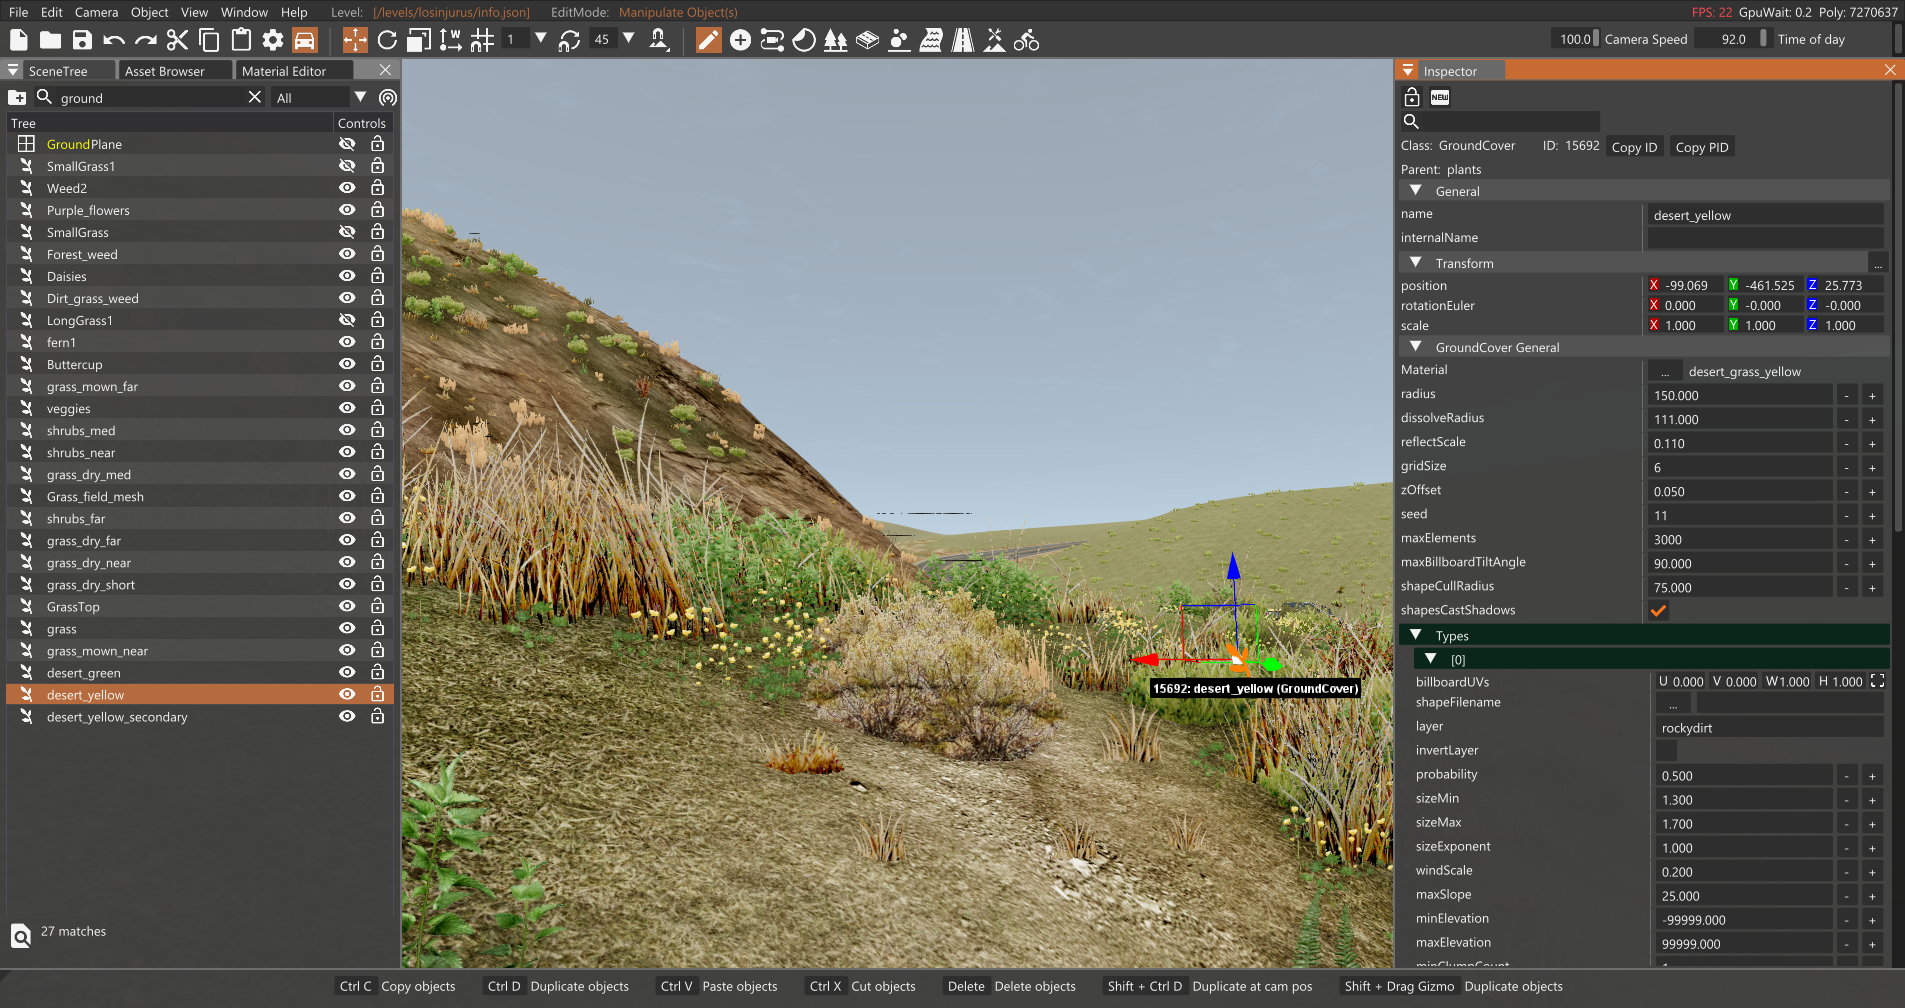
Task: Click the Add new folder icon in SceneTree
Action: click(x=17, y=97)
